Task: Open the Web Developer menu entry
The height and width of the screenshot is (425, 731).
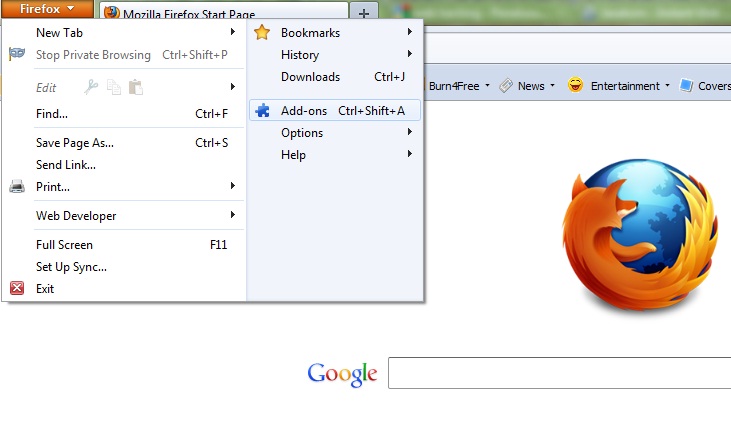Action: [124, 216]
